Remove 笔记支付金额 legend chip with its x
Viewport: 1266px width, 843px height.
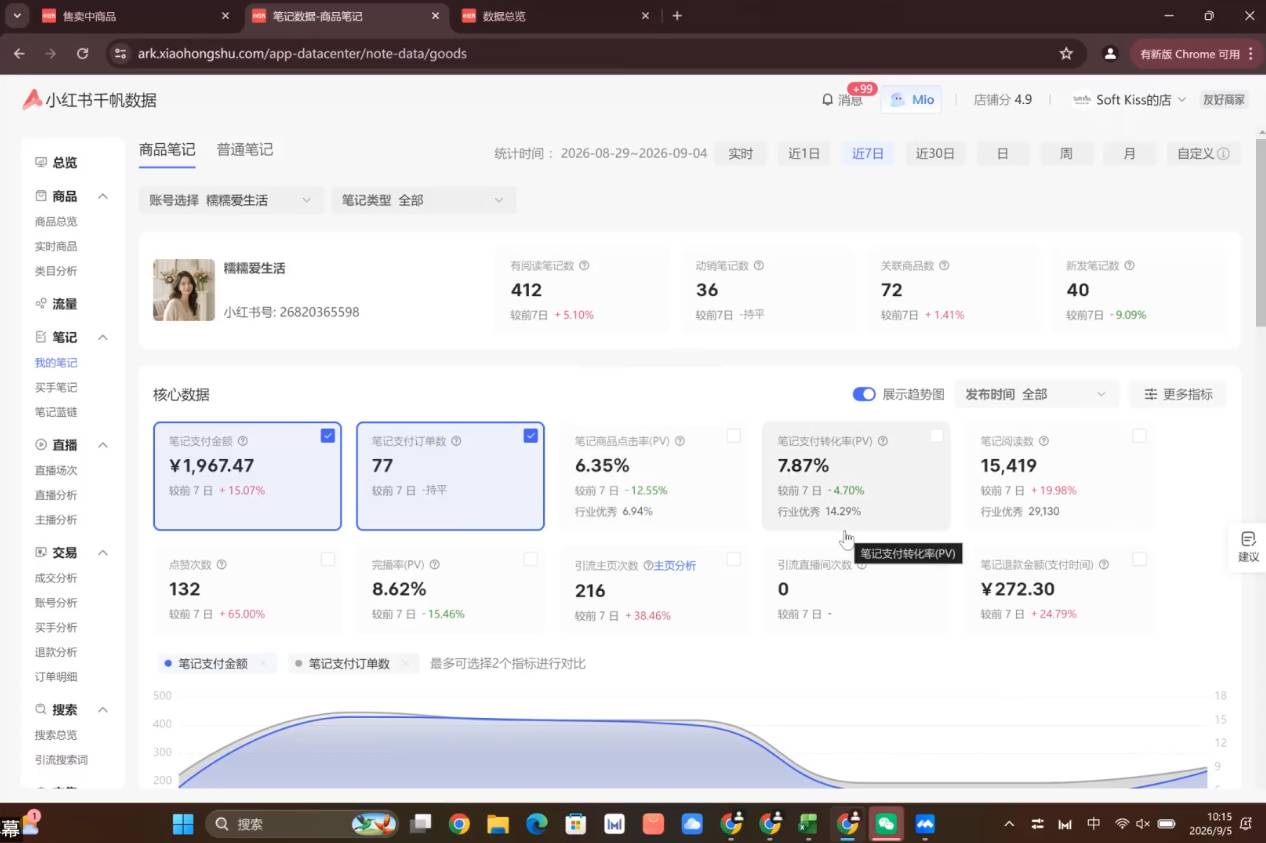click(263, 663)
